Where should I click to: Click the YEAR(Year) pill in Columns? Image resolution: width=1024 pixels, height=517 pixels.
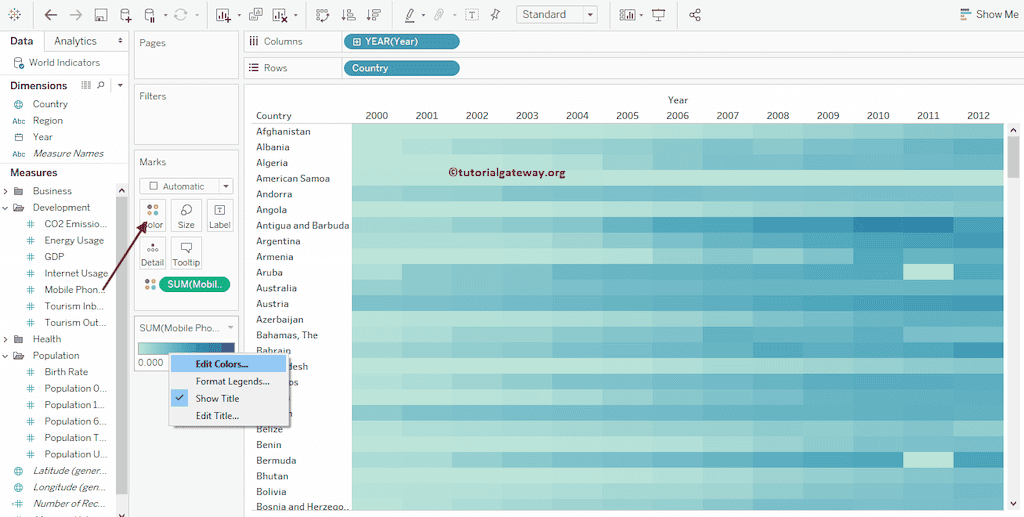[x=400, y=41]
